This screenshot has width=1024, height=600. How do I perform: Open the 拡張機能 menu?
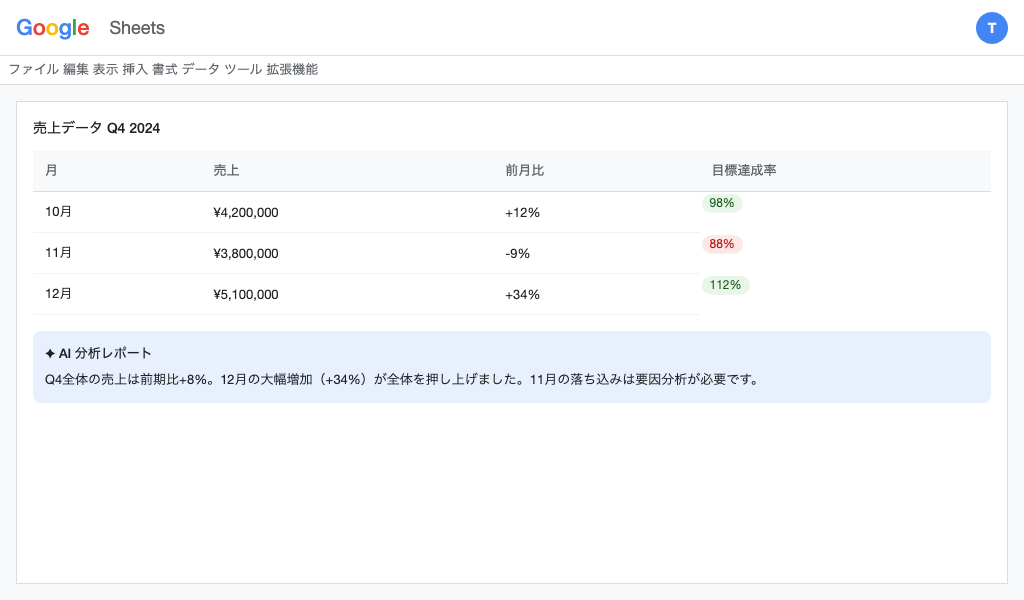coord(292,69)
